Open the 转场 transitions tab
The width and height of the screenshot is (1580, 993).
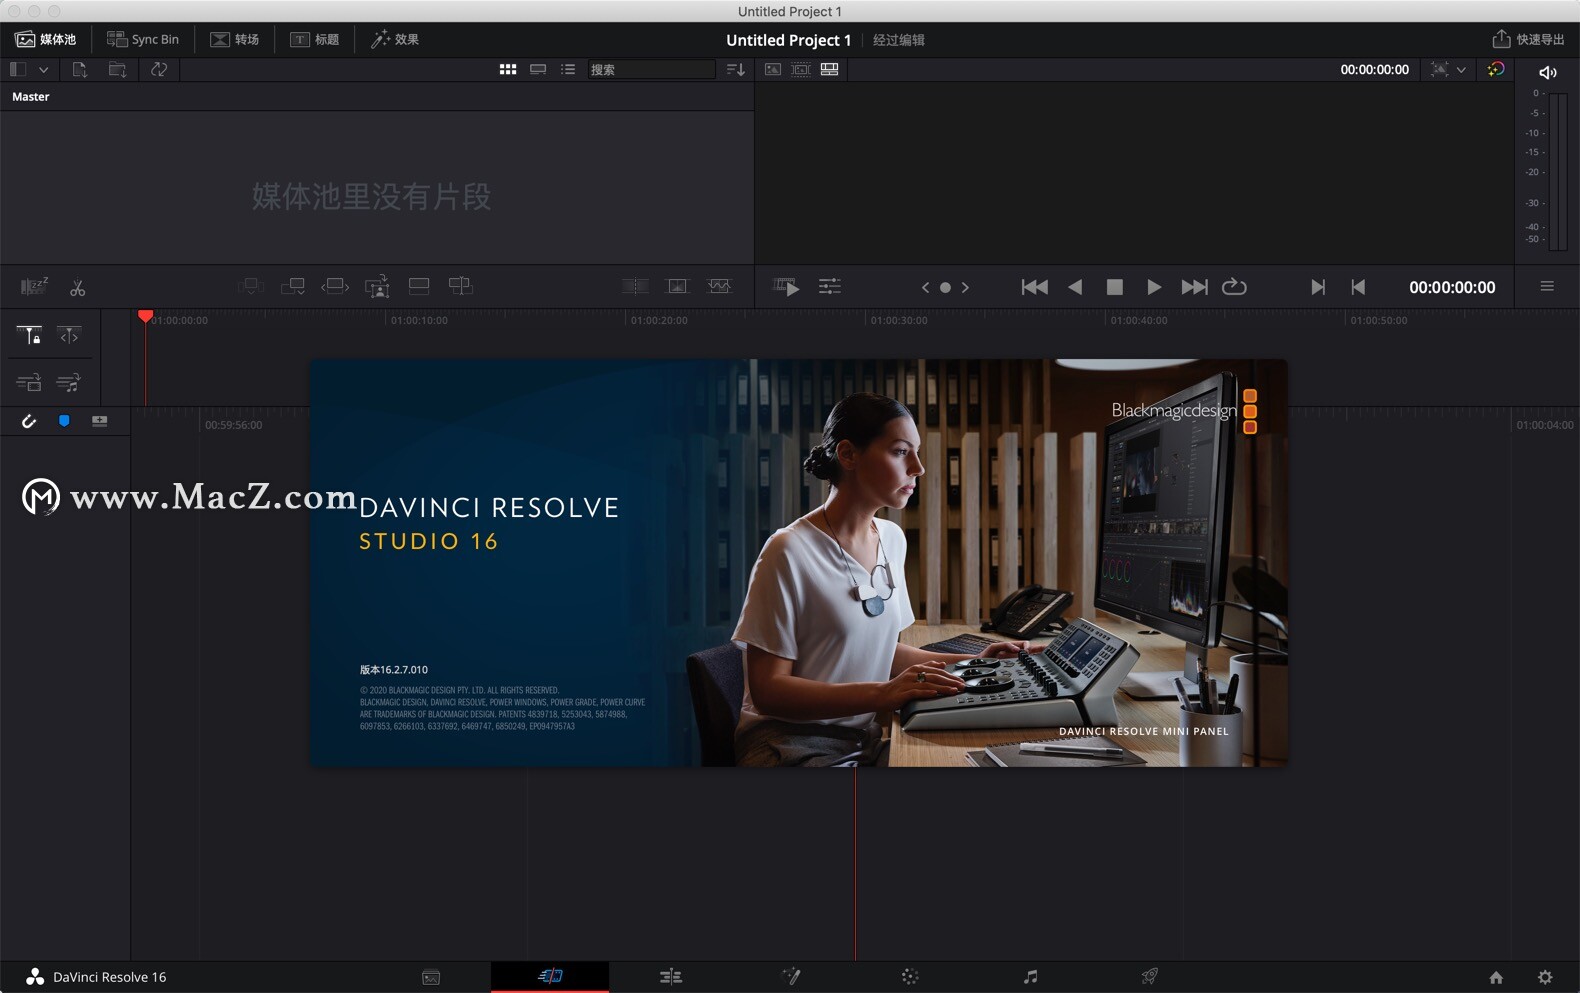pos(234,39)
